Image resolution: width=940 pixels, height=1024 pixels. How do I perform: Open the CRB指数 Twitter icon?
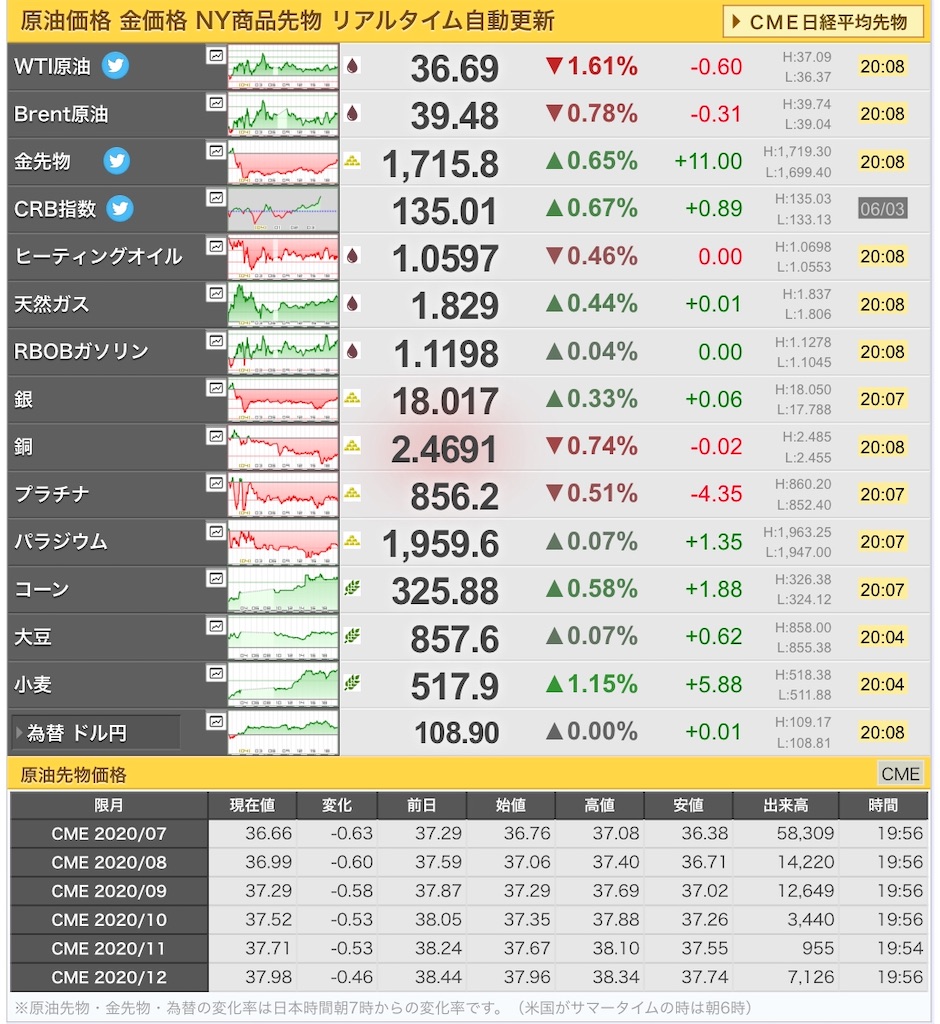120,208
